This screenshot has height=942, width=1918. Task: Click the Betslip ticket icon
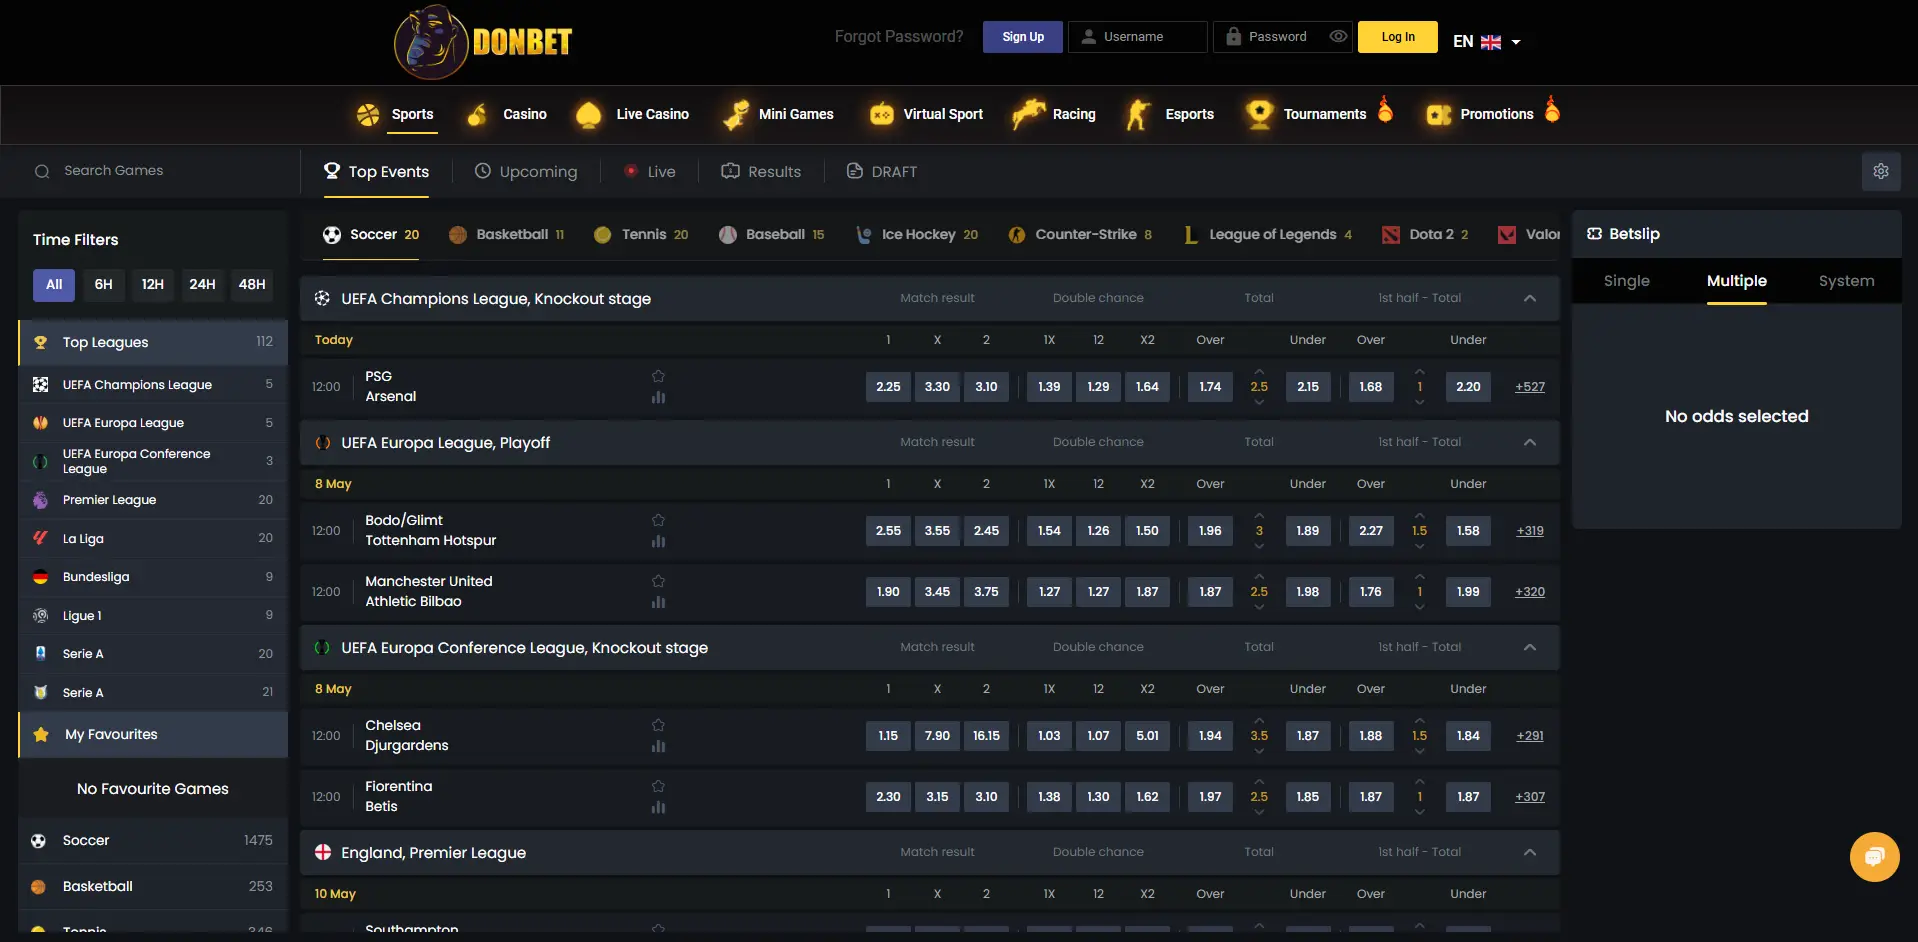coord(1594,234)
